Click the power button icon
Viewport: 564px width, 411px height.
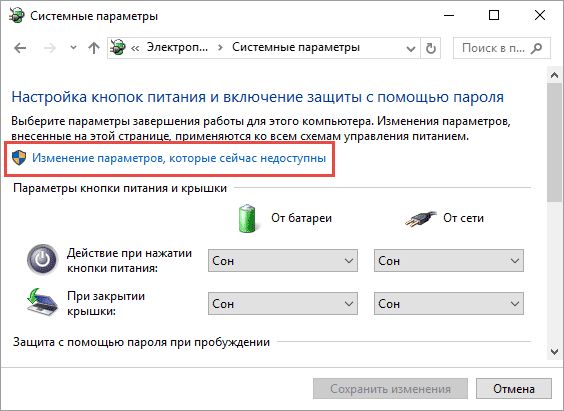pyautogui.click(x=42, y=259)
